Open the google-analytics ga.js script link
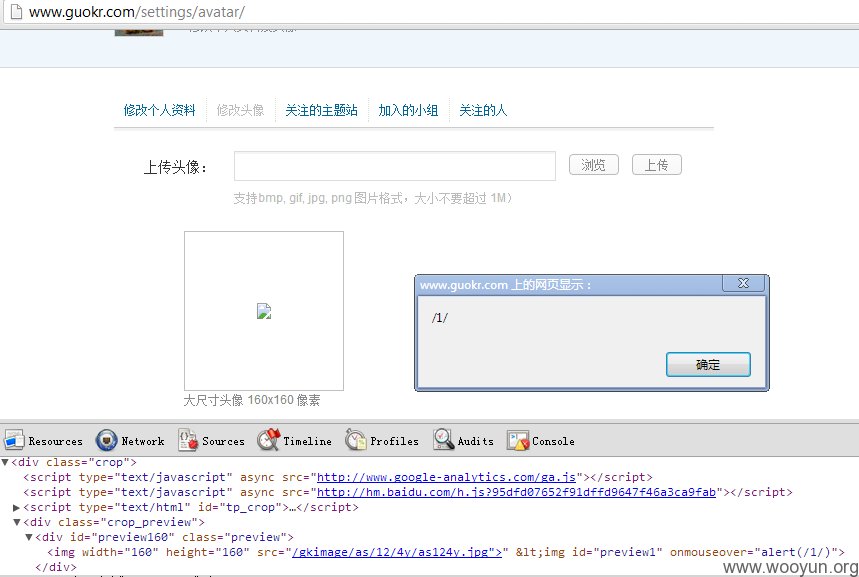Screen dimensions: 859x577 click(x=446, y=477)
